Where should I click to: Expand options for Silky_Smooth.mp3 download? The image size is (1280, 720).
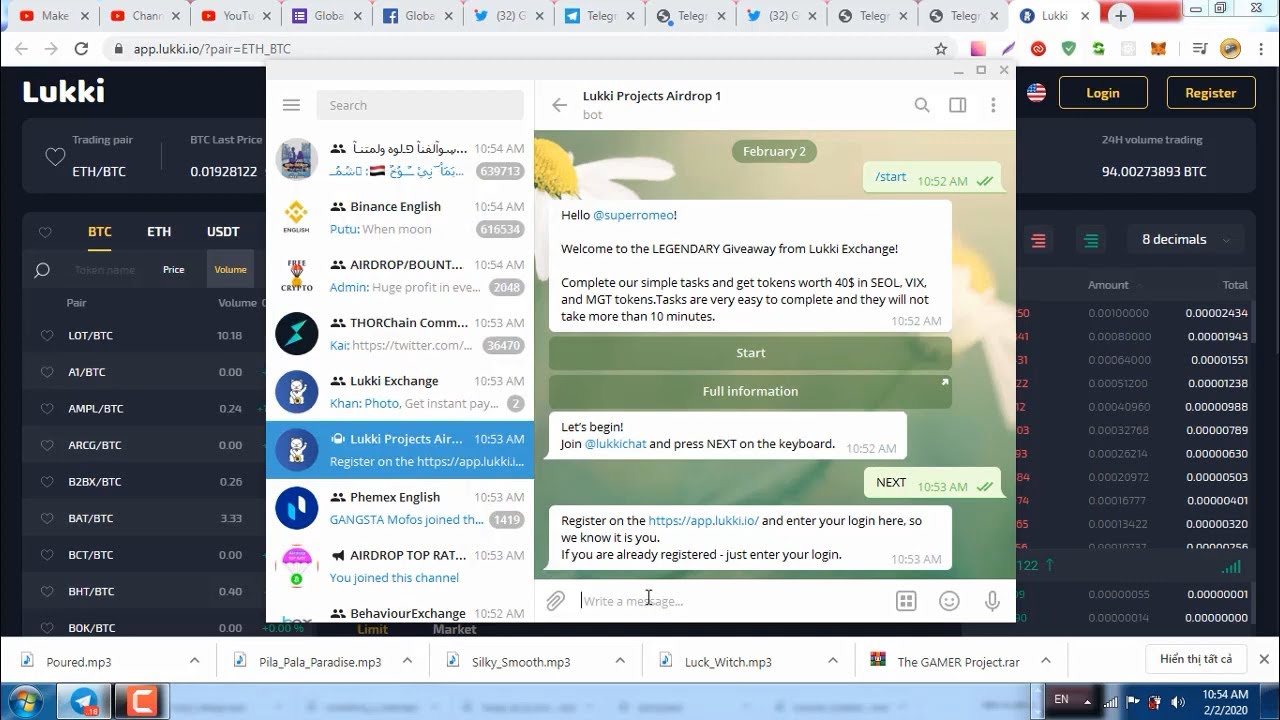click(x=620, y=660)
